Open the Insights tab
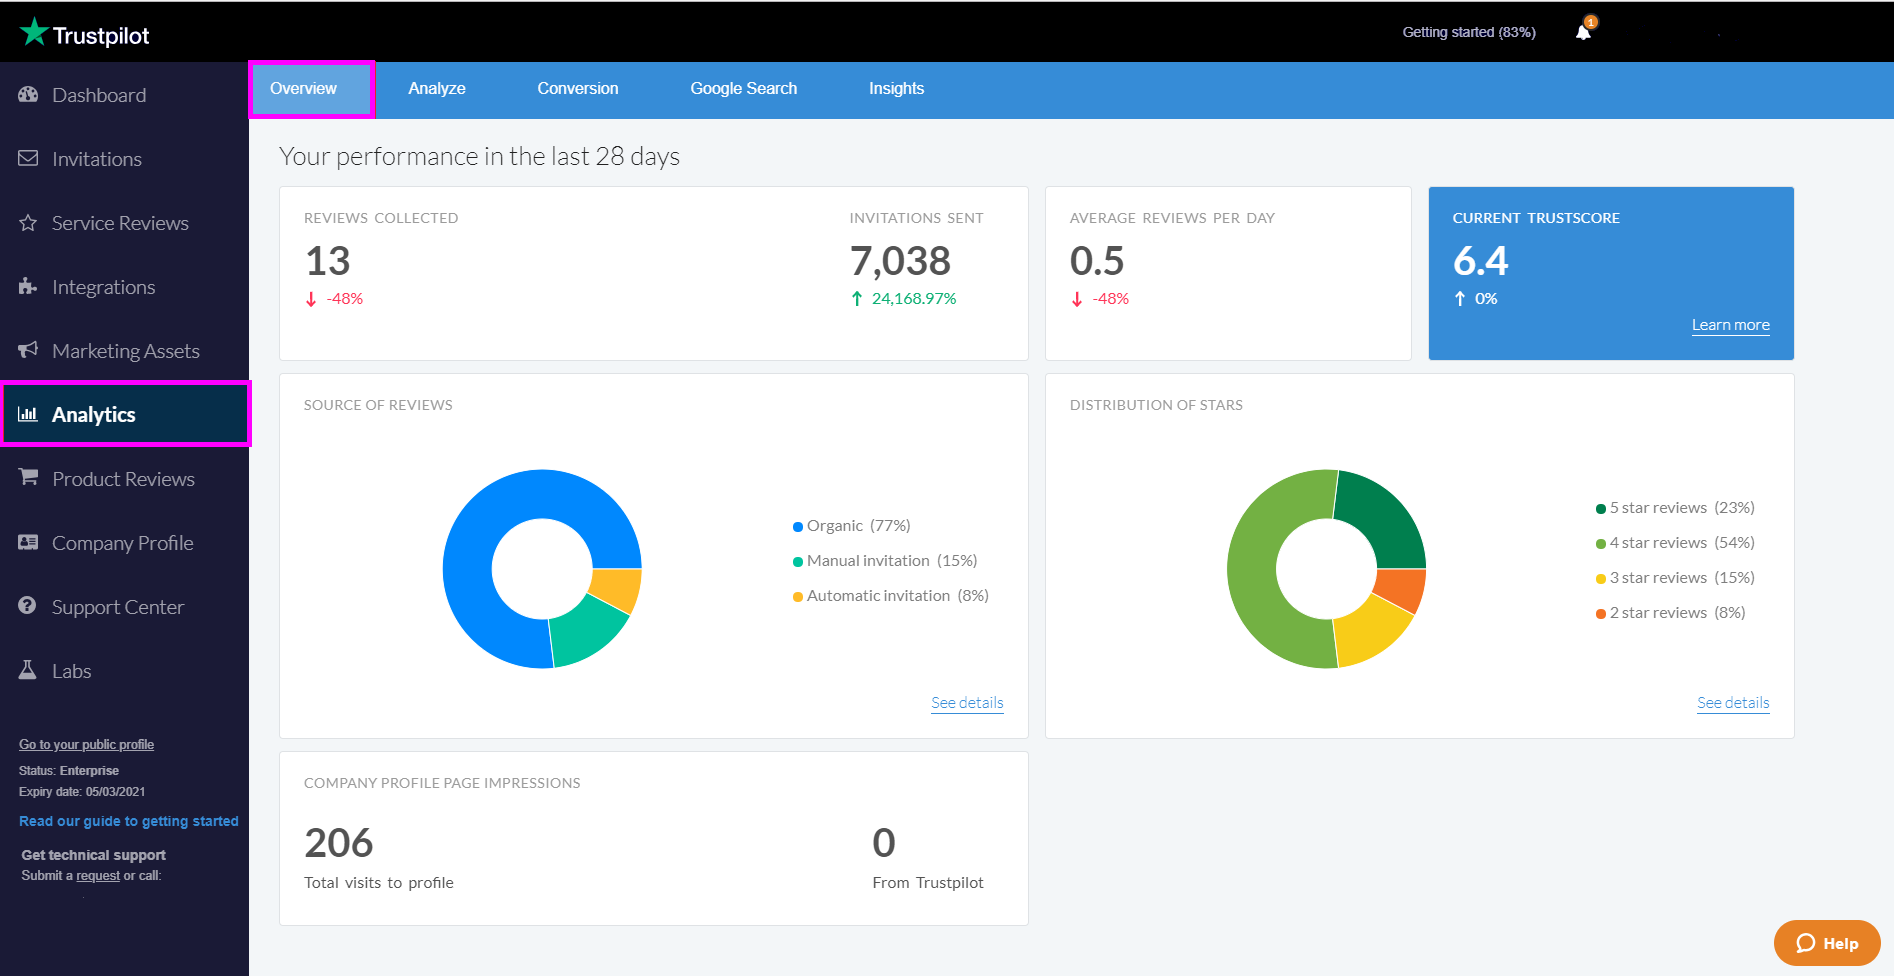Screen dimensions: 1894x976 896,89
